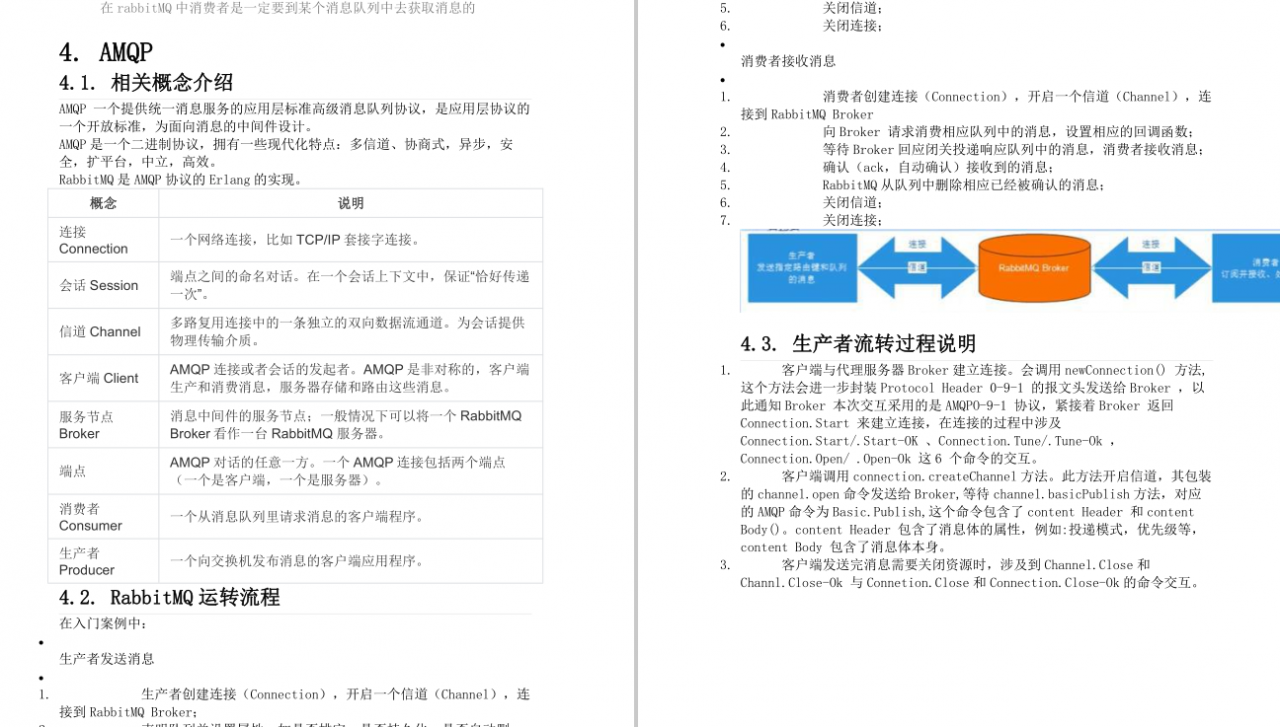The width and height of the screenshot is (1280, 727).
Task: Click the 说明 table header cell
Action: [x=350, y=203]
